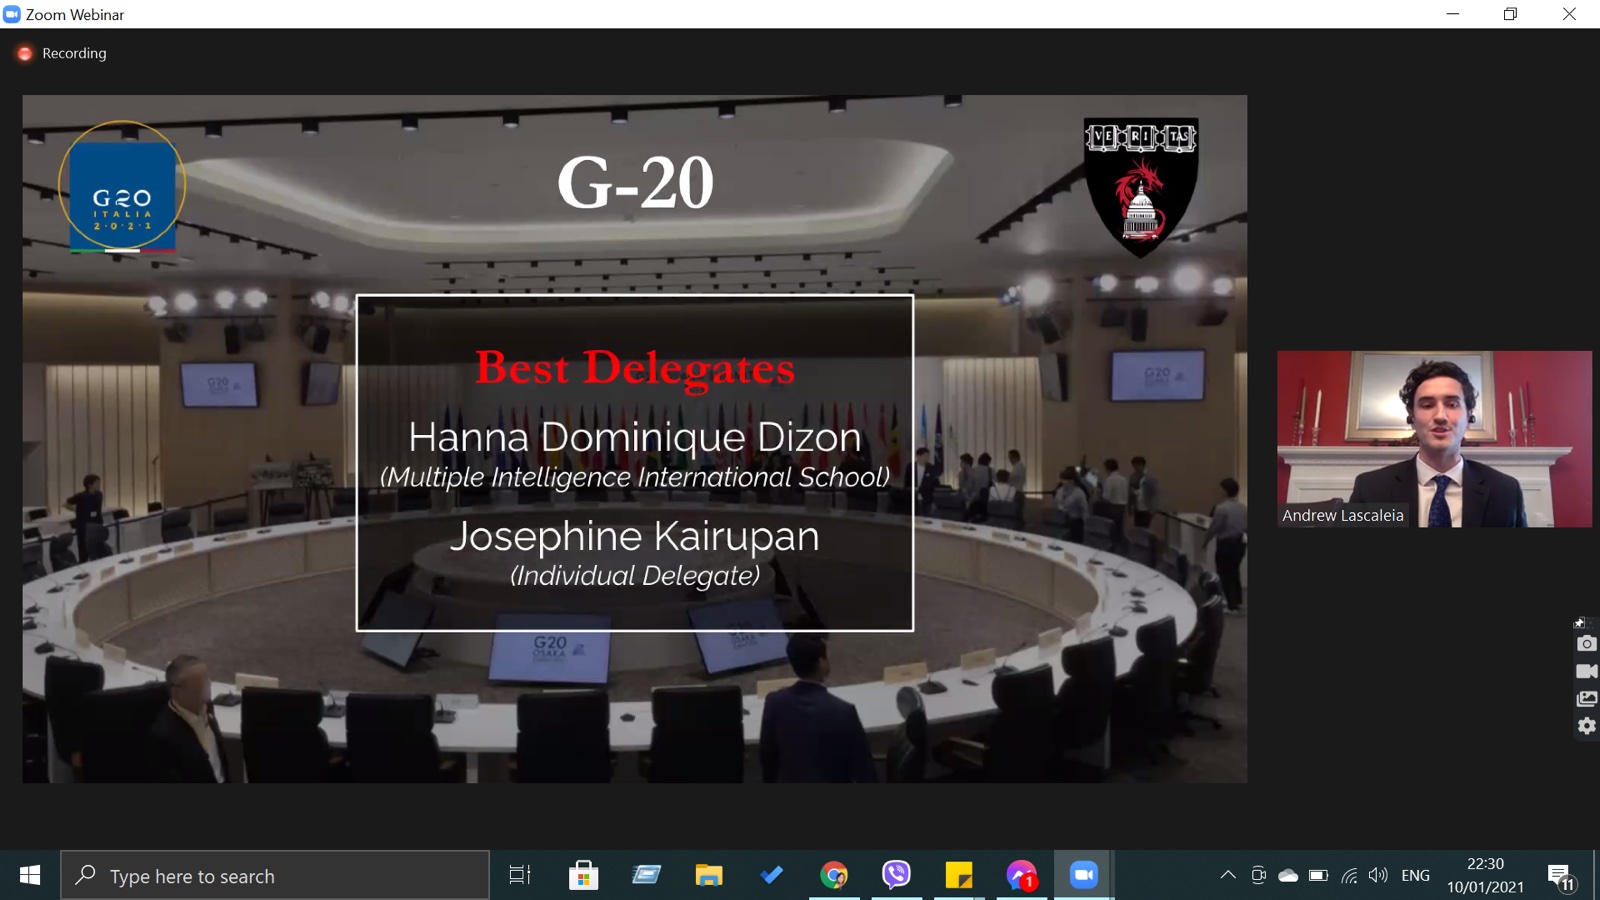Open Viber from the taskbar
This screenshot has height=900, width=1600.
click(896, 876)
